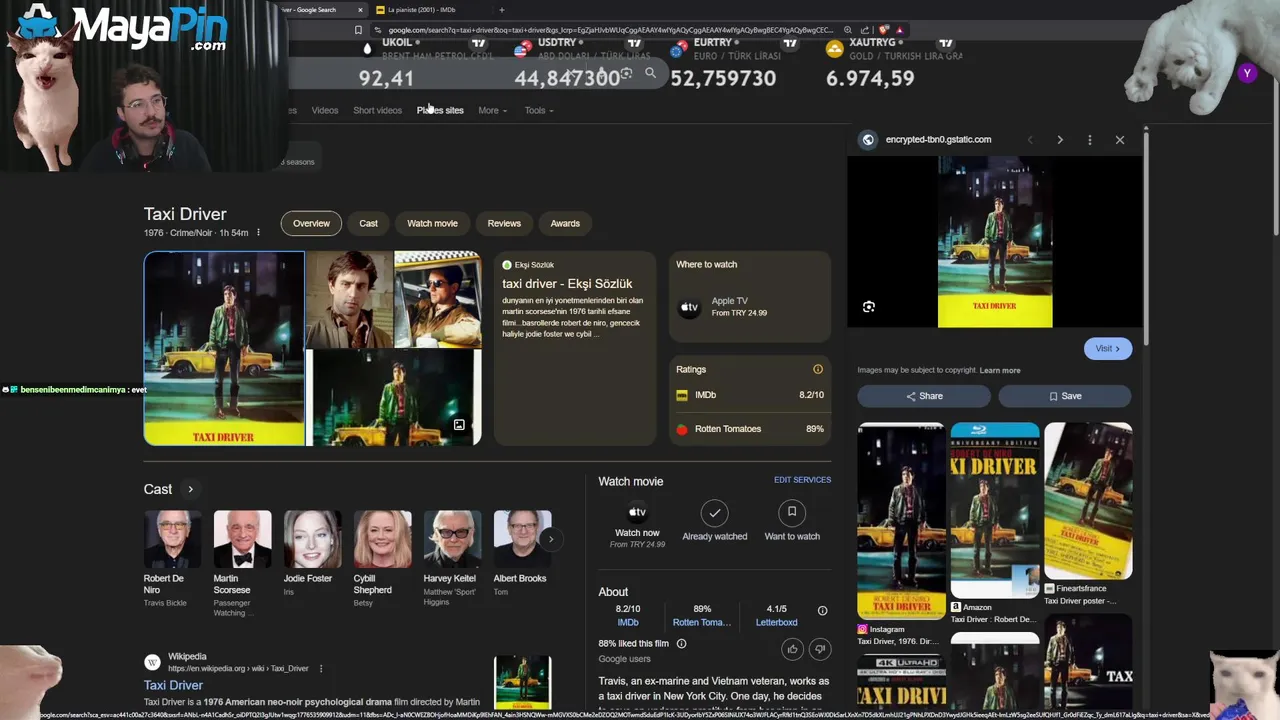Open the Brave Shields icon in address bar
The width and height of the screenshot is (1280, 720).
click(x=884, y=30)
